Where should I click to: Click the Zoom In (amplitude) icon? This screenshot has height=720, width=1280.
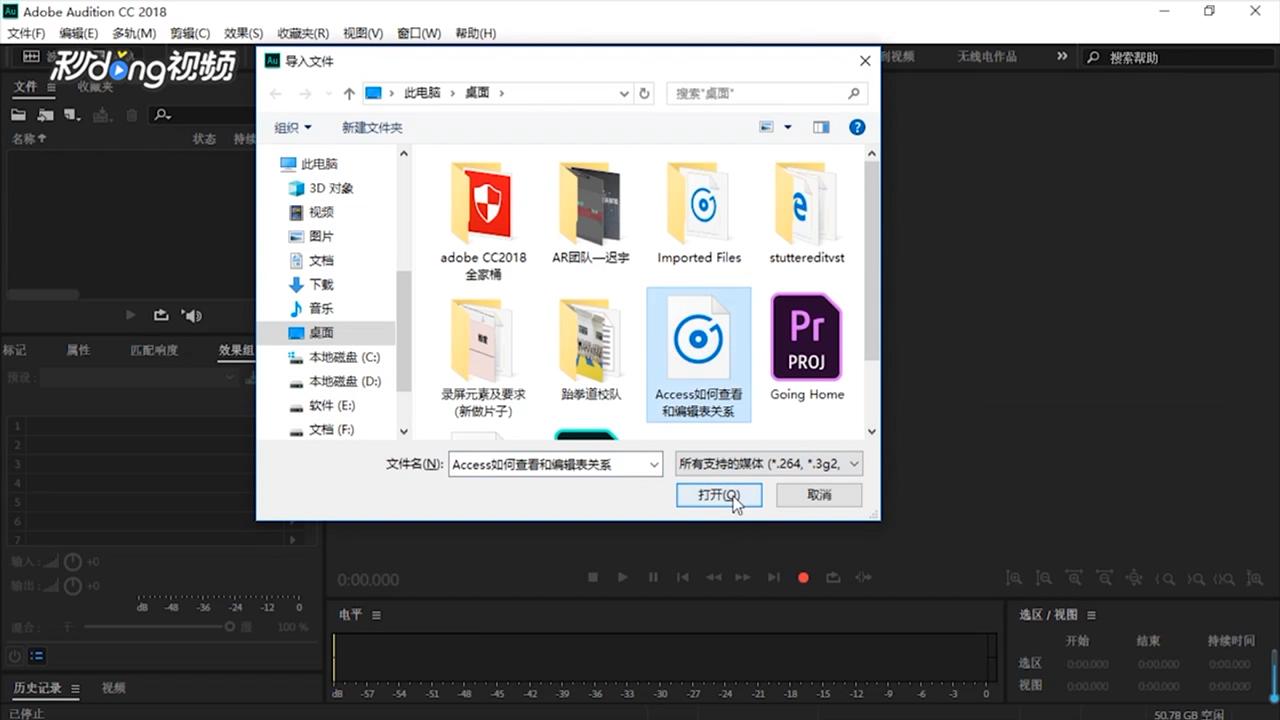[1014, 578]
